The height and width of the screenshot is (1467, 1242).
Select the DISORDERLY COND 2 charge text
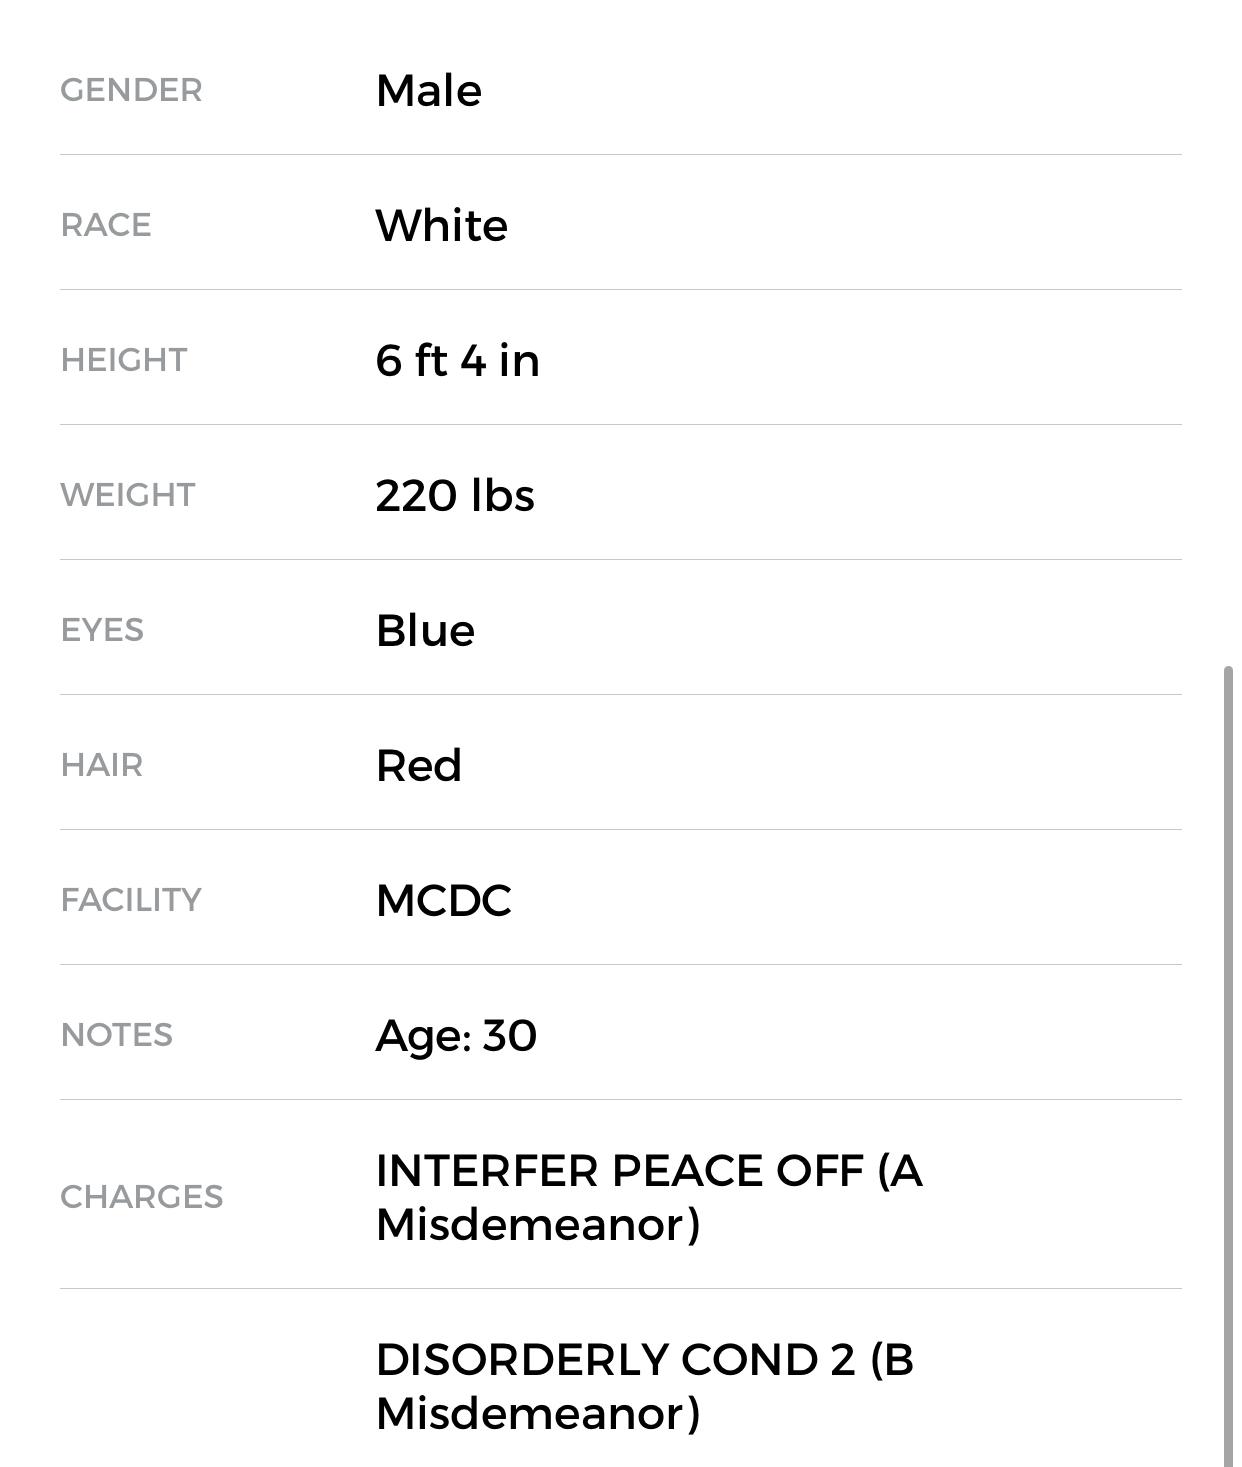pos(644,1385)
